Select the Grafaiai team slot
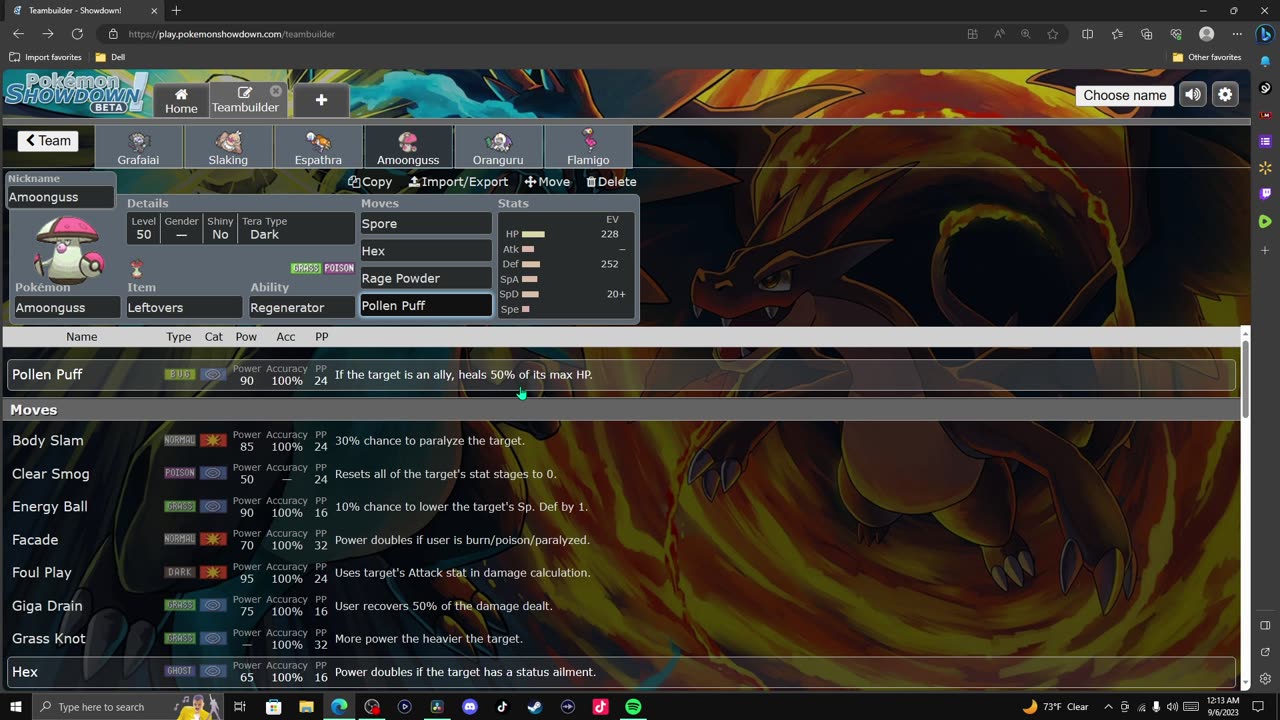This screenshot has width=1280, height=720. pyautogui.click(x=138, y=148)
